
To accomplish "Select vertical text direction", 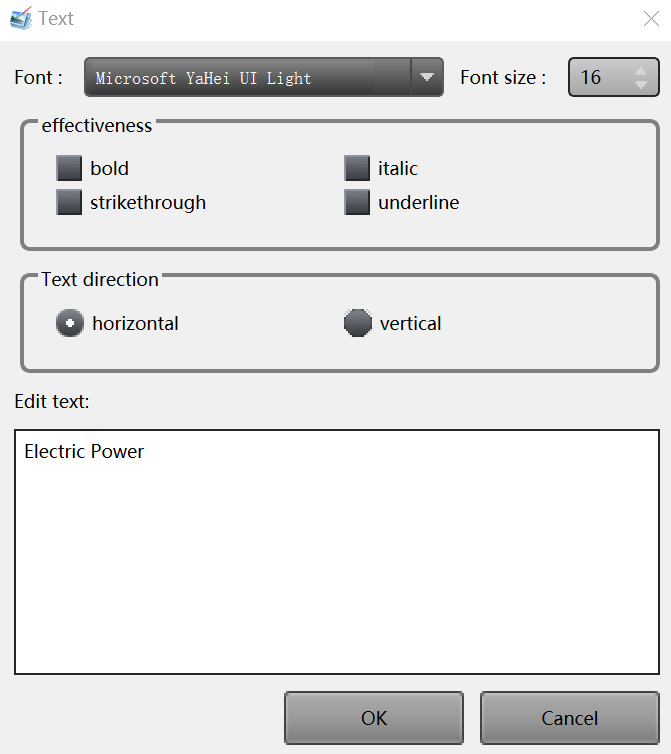I will 358,323.
